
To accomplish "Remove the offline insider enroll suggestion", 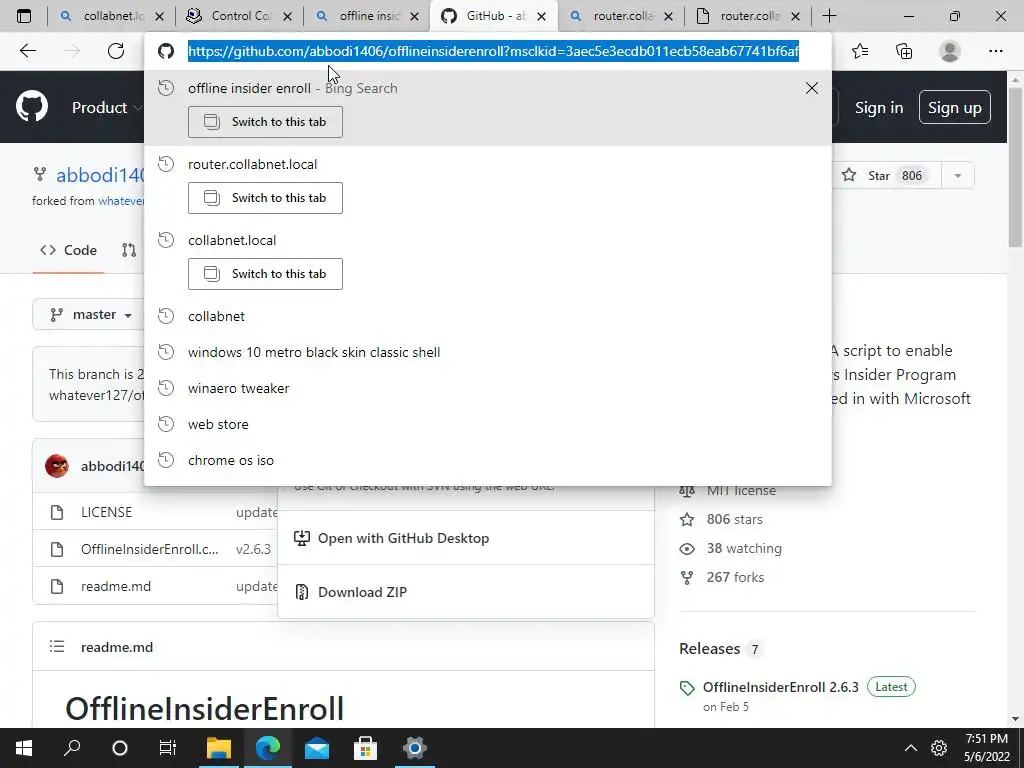I will pyautogui.click(x=812, y=88).
